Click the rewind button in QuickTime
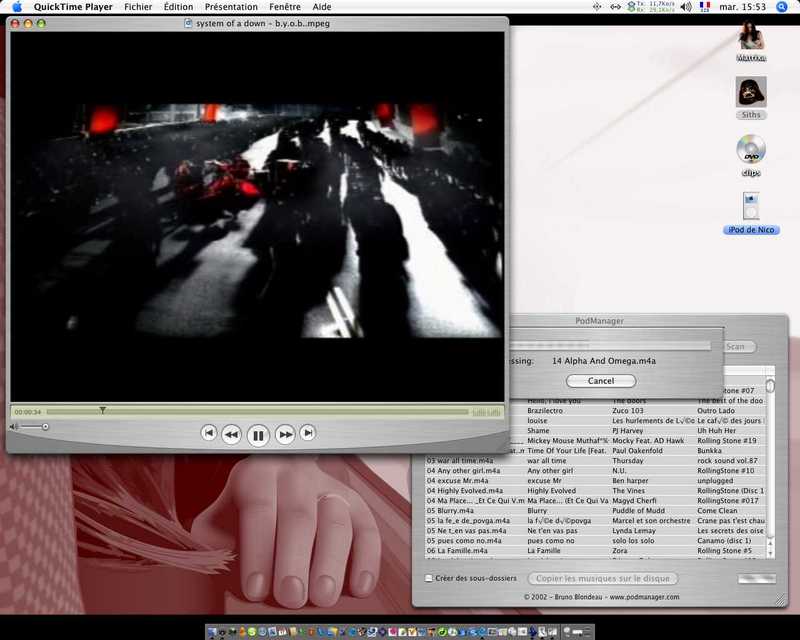 (232, 434)
